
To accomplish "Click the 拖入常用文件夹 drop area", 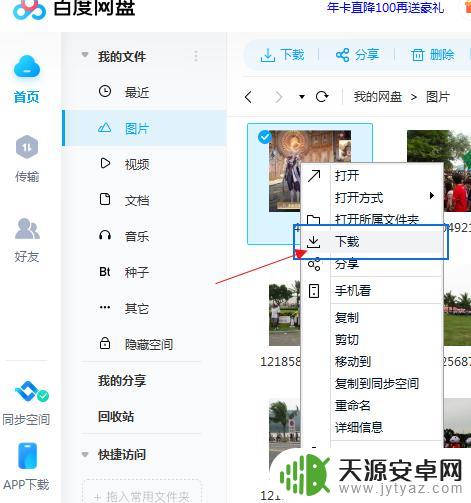I will click(142, 491).
